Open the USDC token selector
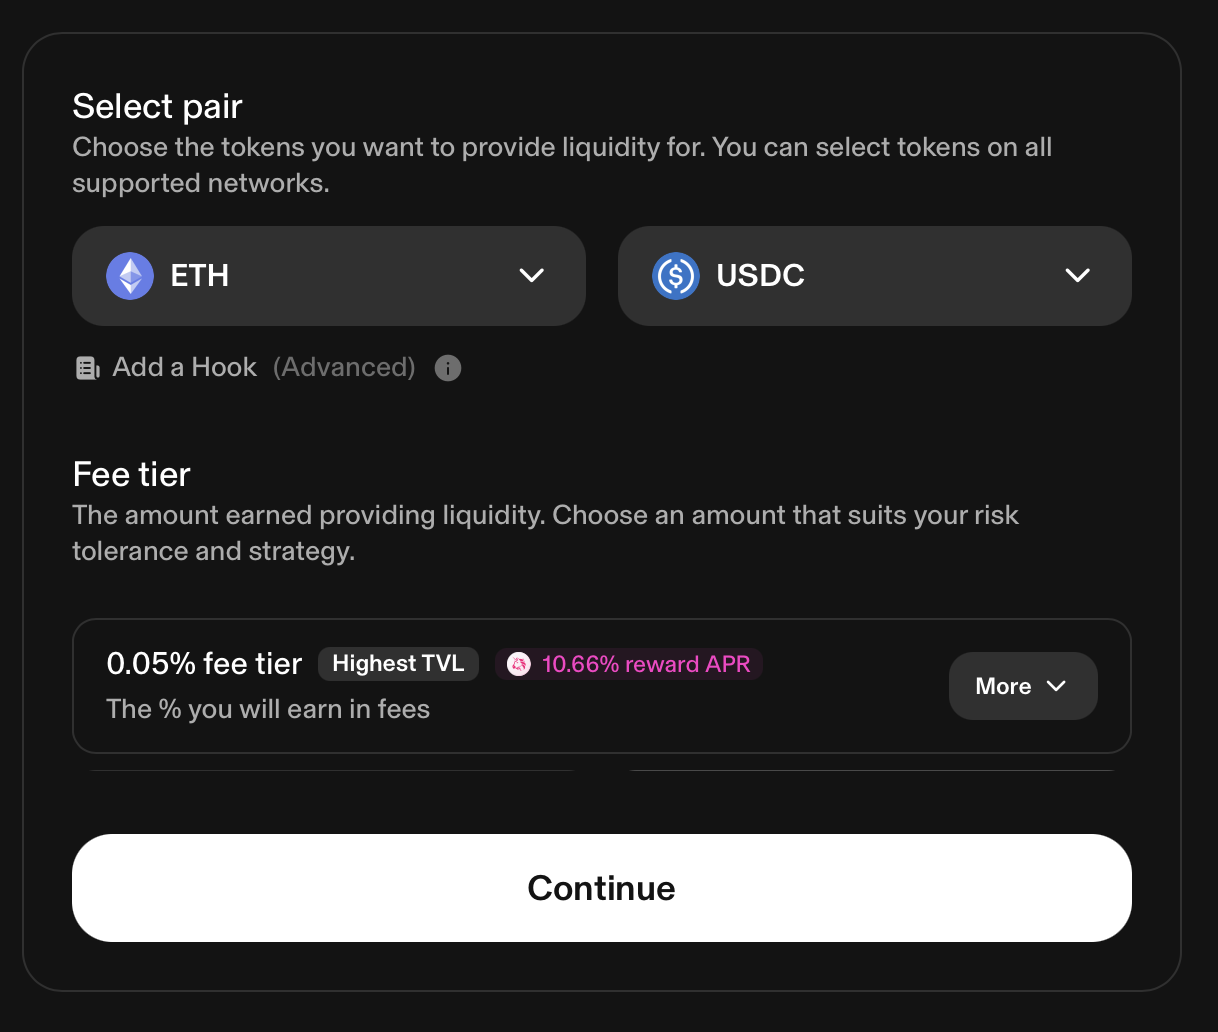 click(x=875, y=276)
